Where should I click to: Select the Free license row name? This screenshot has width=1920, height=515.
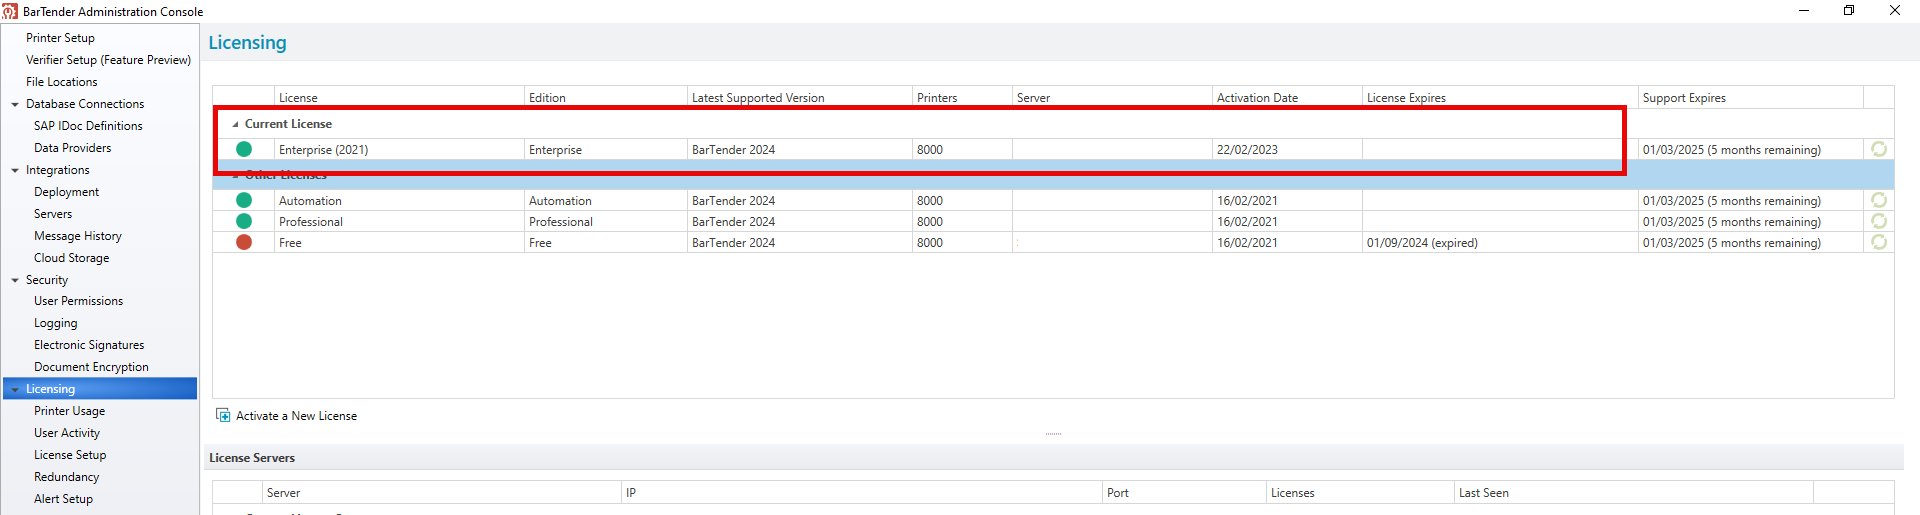click(290, 243)
